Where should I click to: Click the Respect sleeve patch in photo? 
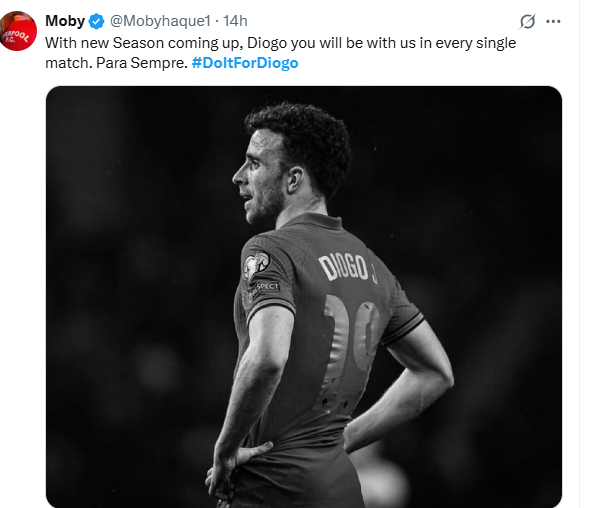pyautogui.click(x=267, y=287)
